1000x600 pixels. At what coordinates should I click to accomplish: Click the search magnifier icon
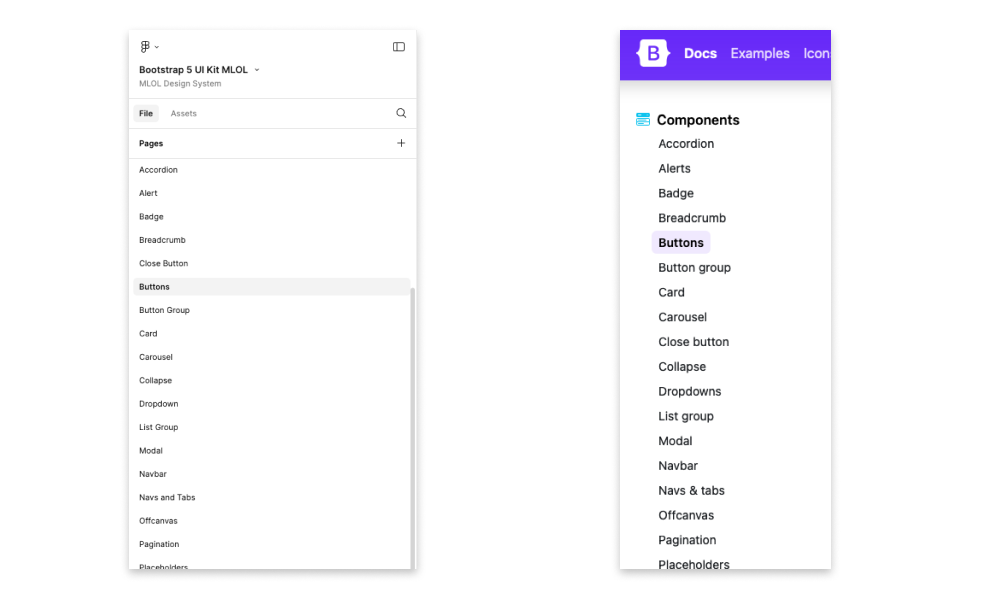(401, 114)
